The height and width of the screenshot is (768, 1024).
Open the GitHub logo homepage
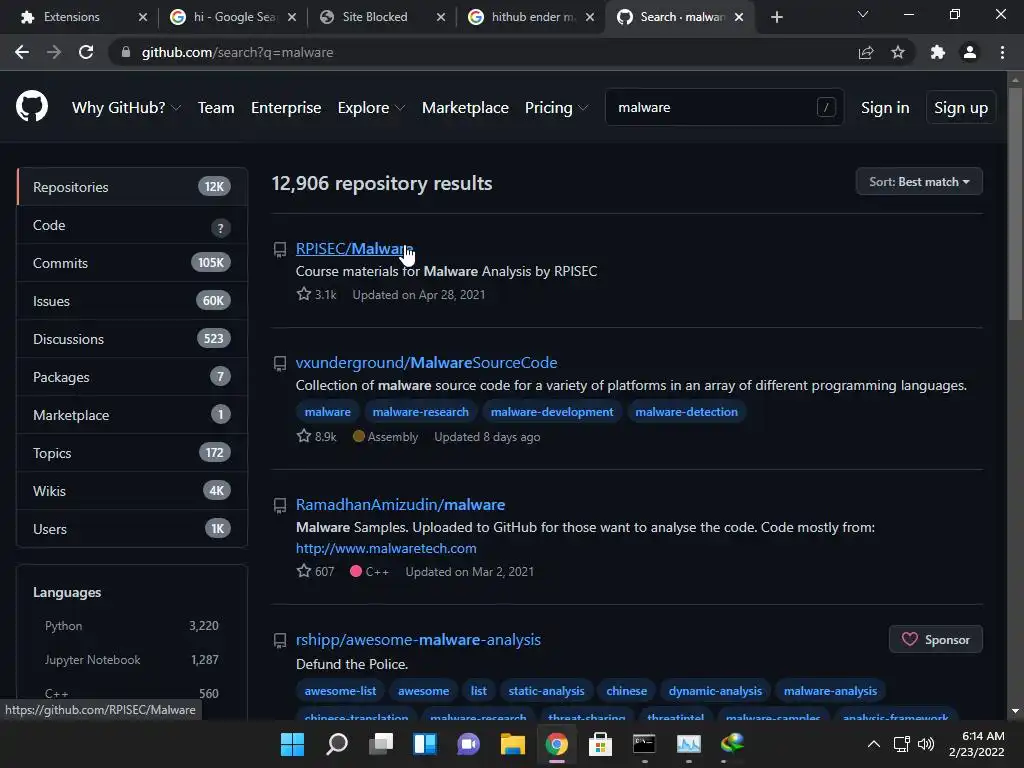(x=31, y=107)
